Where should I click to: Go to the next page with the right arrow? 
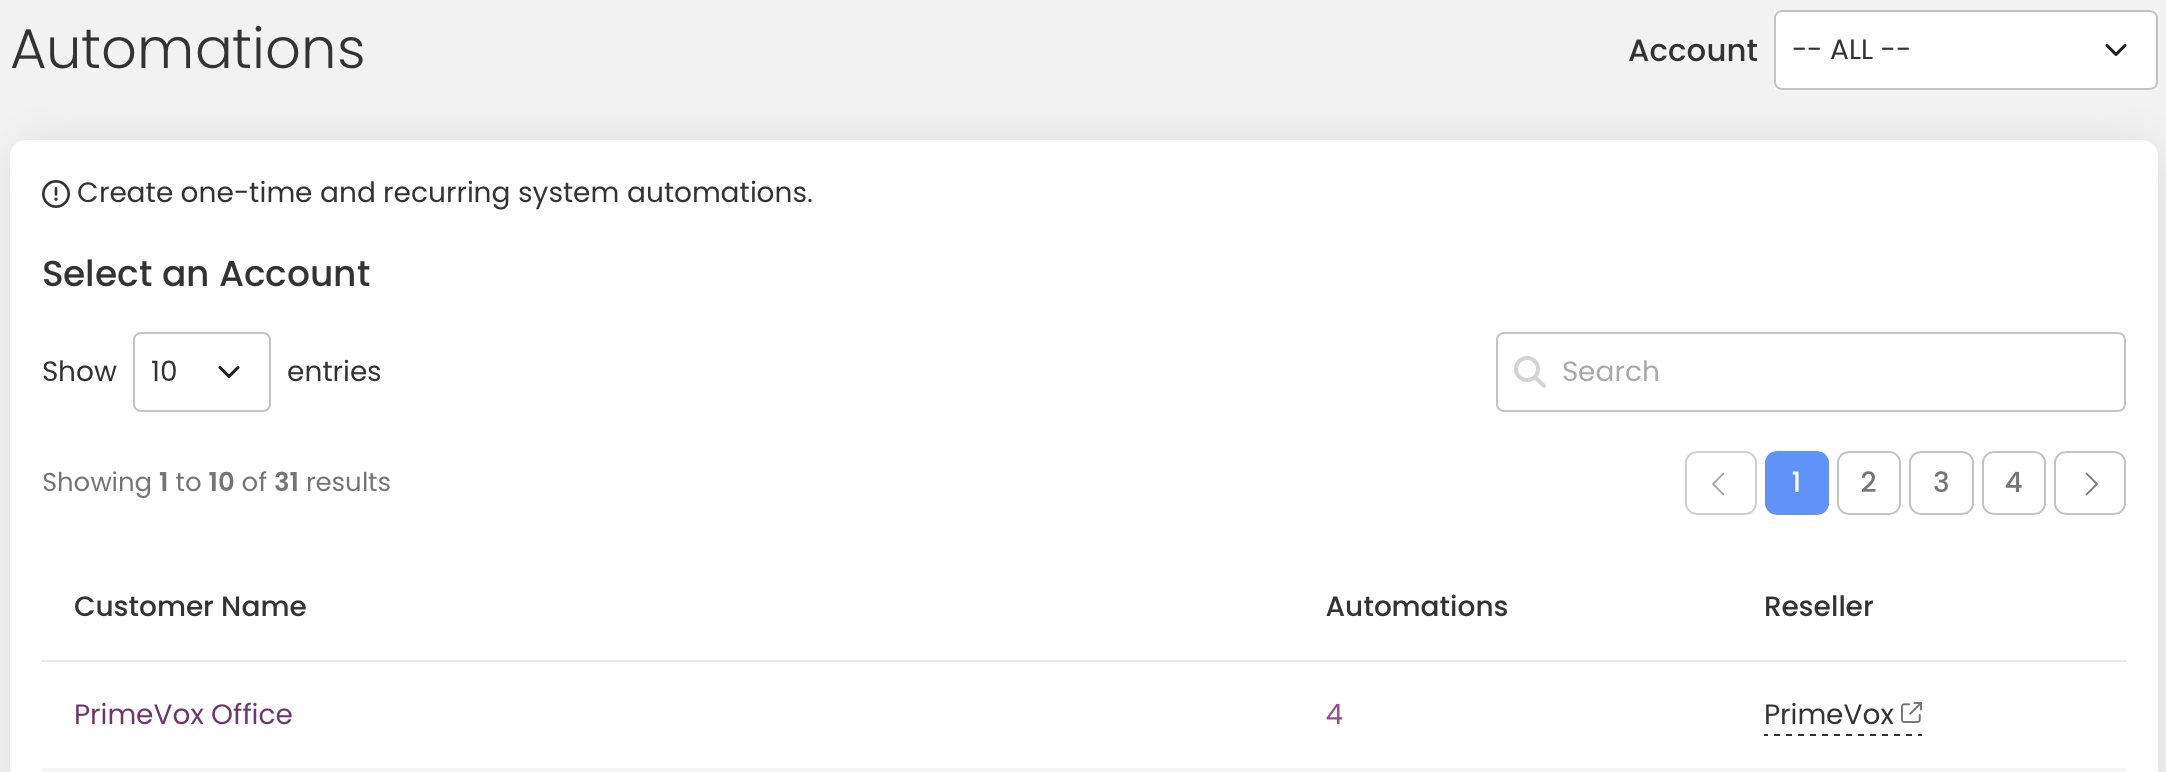(x=2090, y=483)
